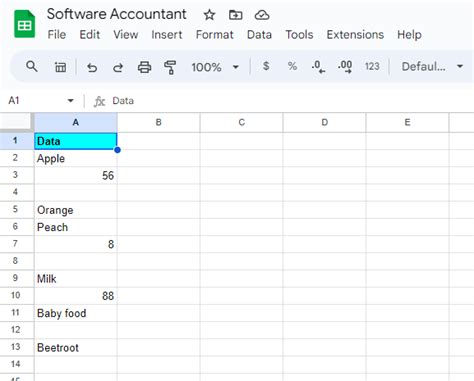Open the Format menu
The width and height of the screenshot is (474, 381).
(215, 35)
